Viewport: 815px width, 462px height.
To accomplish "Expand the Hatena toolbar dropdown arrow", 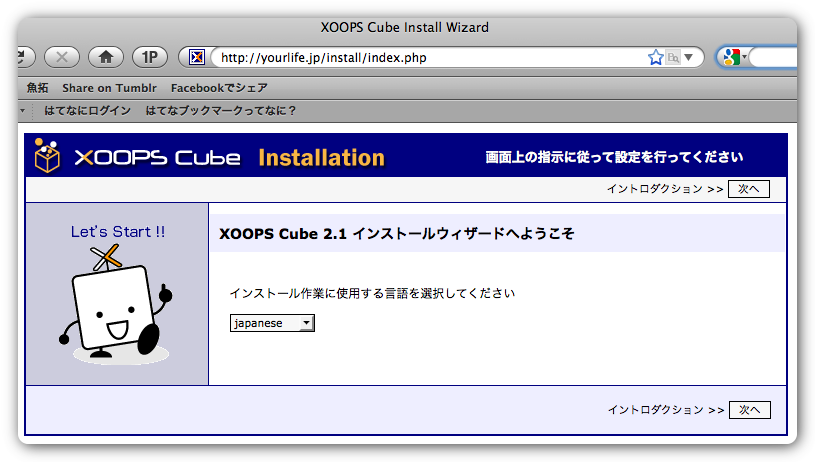I will 22,111.
